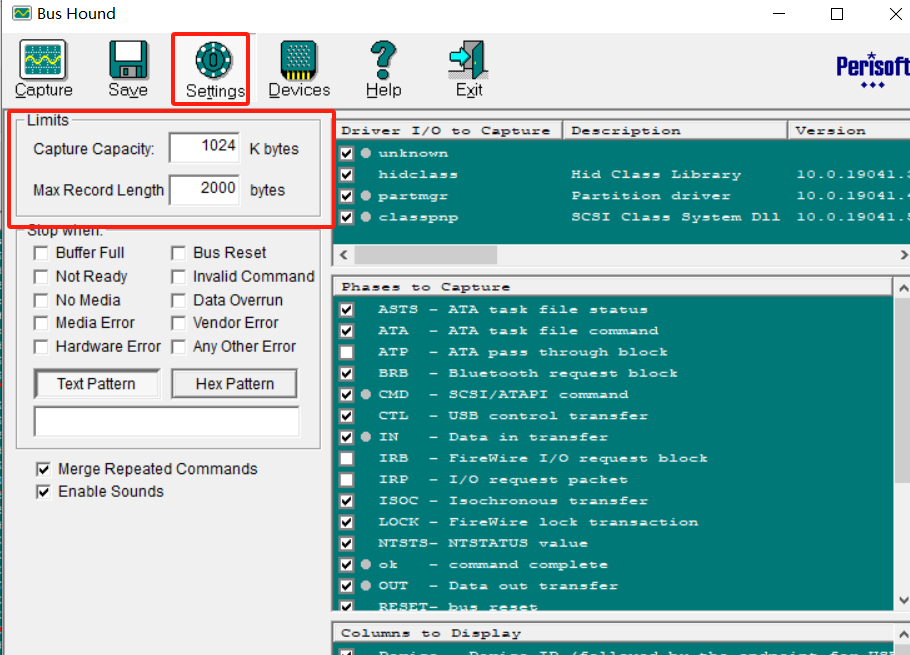Click the Version column header

[x=849, y=131]
